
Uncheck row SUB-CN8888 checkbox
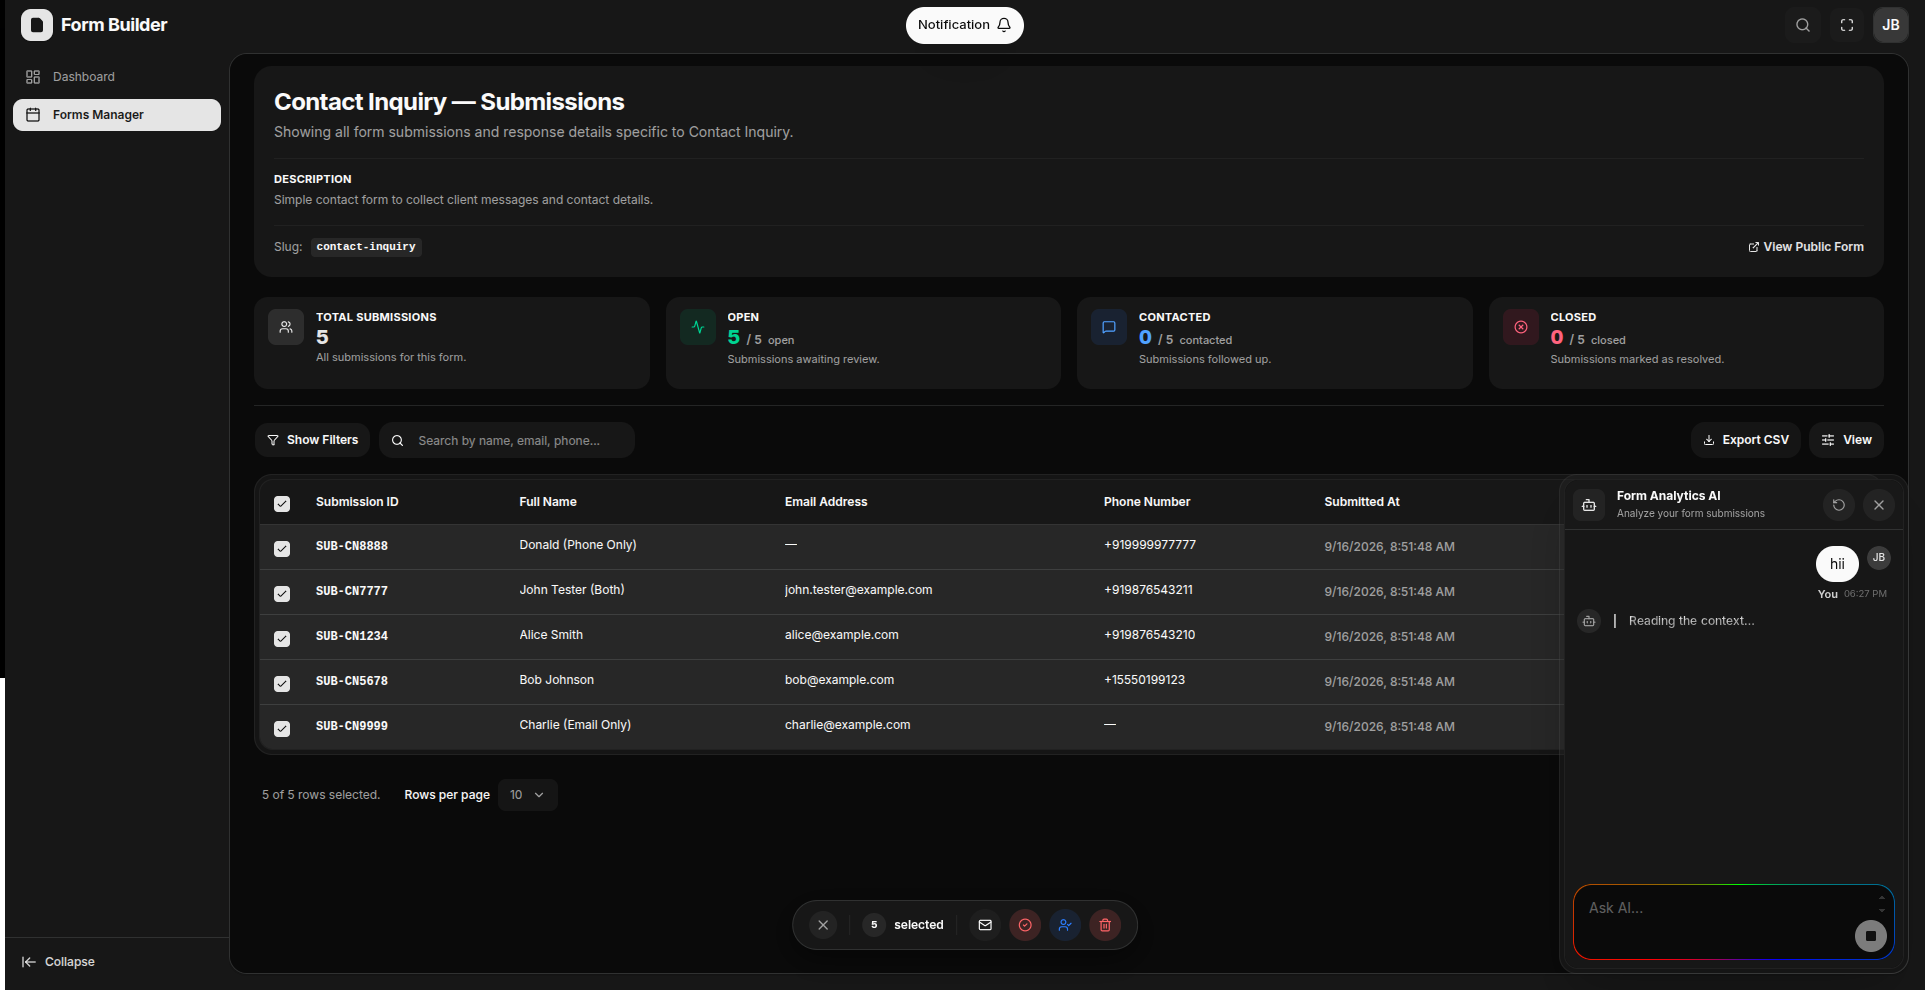click(282, 549)
